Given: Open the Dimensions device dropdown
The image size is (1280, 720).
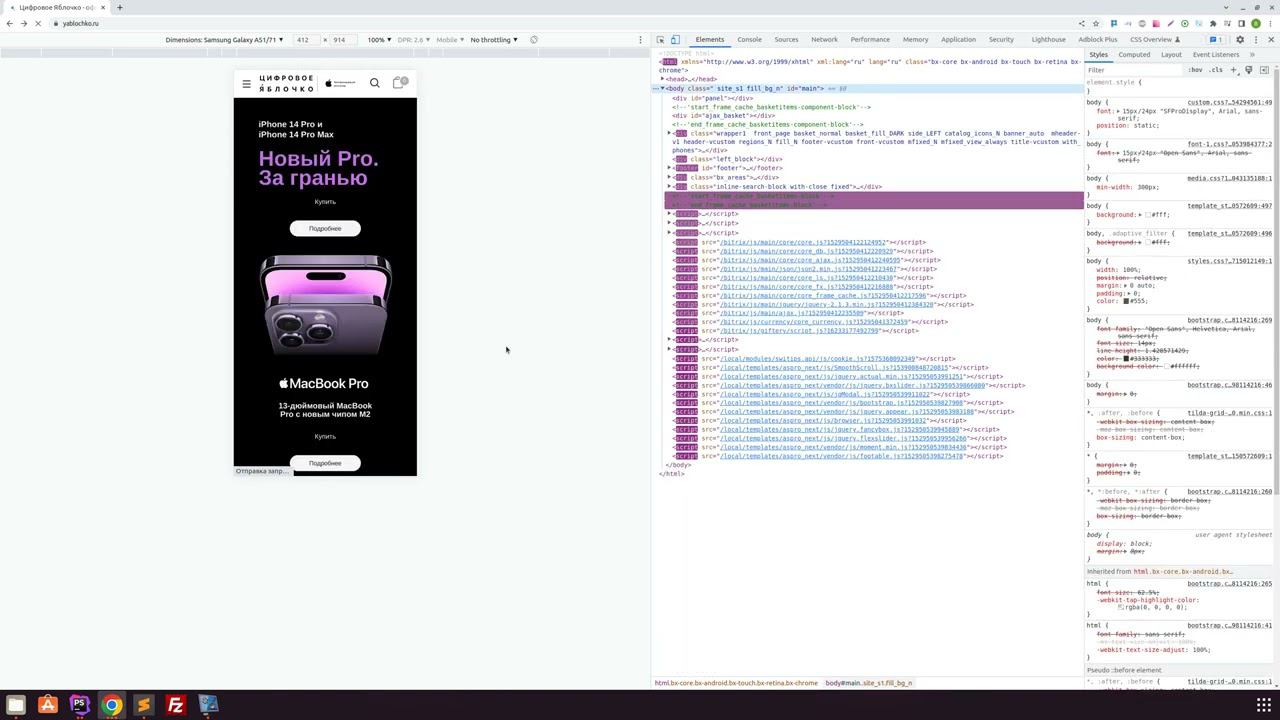Looking at the screenshot, I should (x=224, y=40).
